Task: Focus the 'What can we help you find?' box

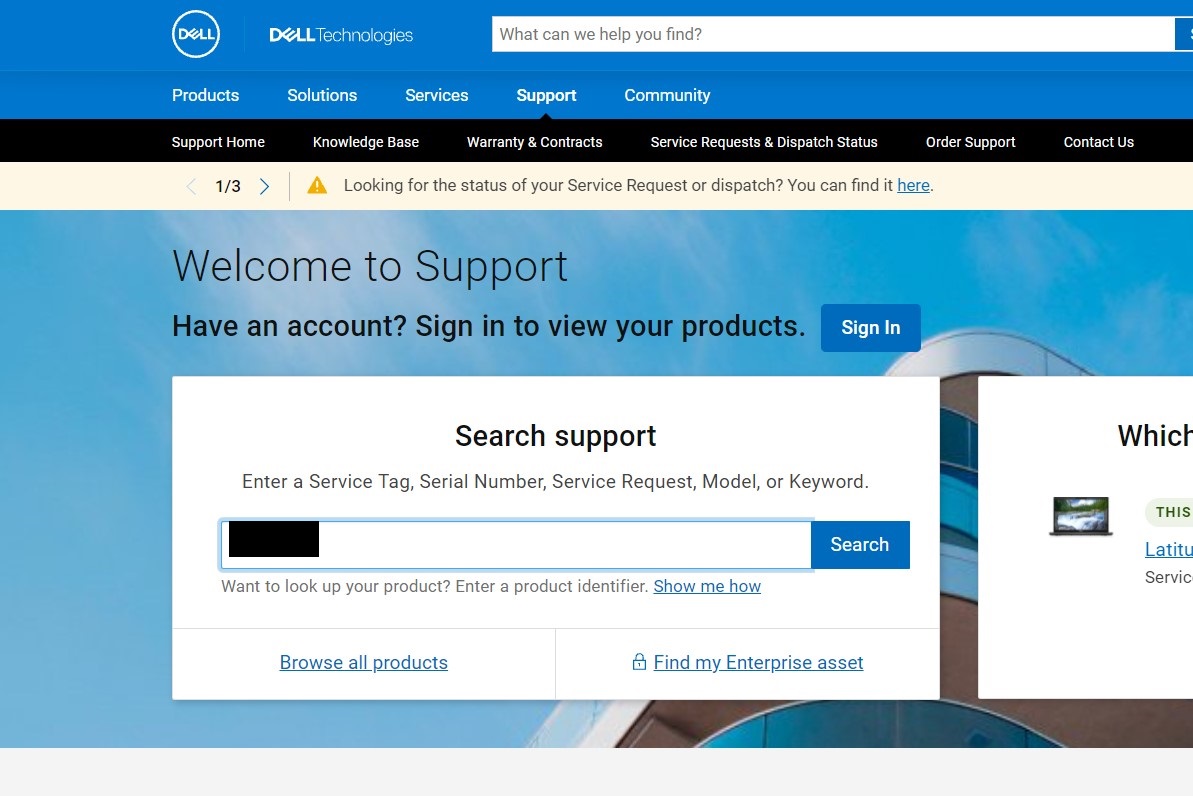Action: pos(833,34)
